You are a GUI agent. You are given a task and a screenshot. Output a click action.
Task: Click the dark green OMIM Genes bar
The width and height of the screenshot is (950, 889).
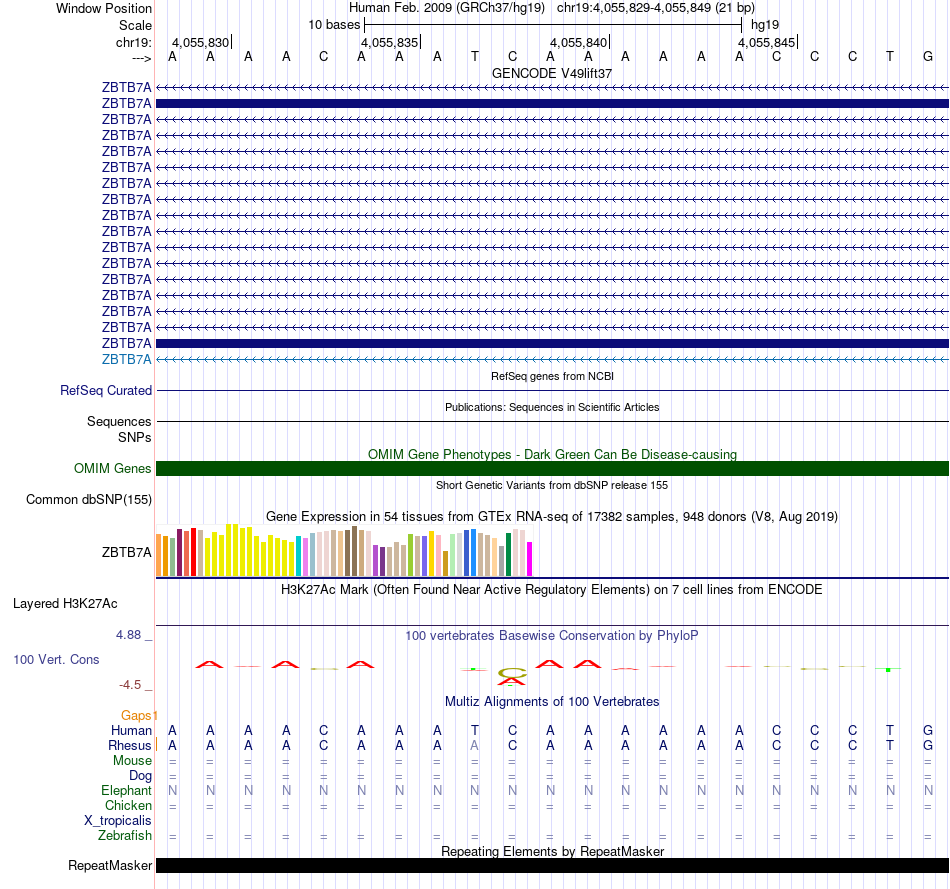coord(552,468)
